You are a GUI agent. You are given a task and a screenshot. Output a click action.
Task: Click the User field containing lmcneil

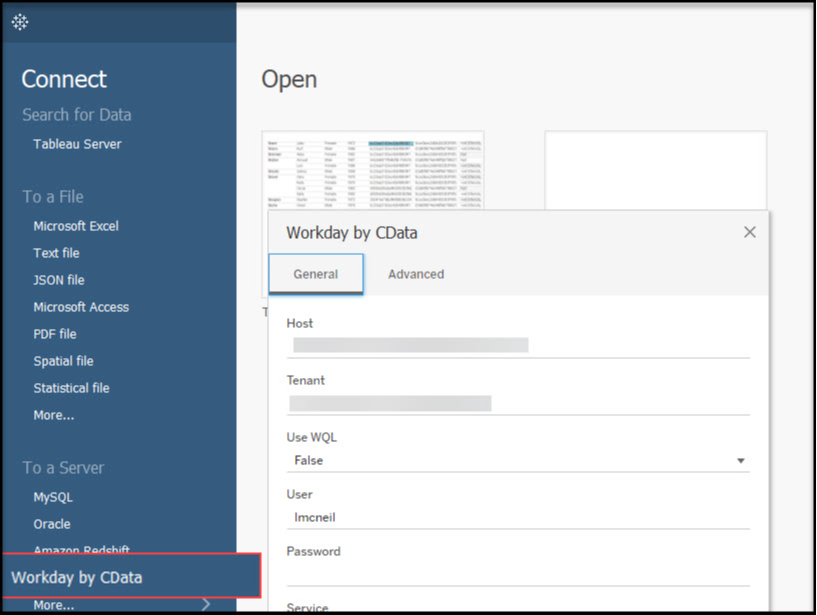(518, 517)
